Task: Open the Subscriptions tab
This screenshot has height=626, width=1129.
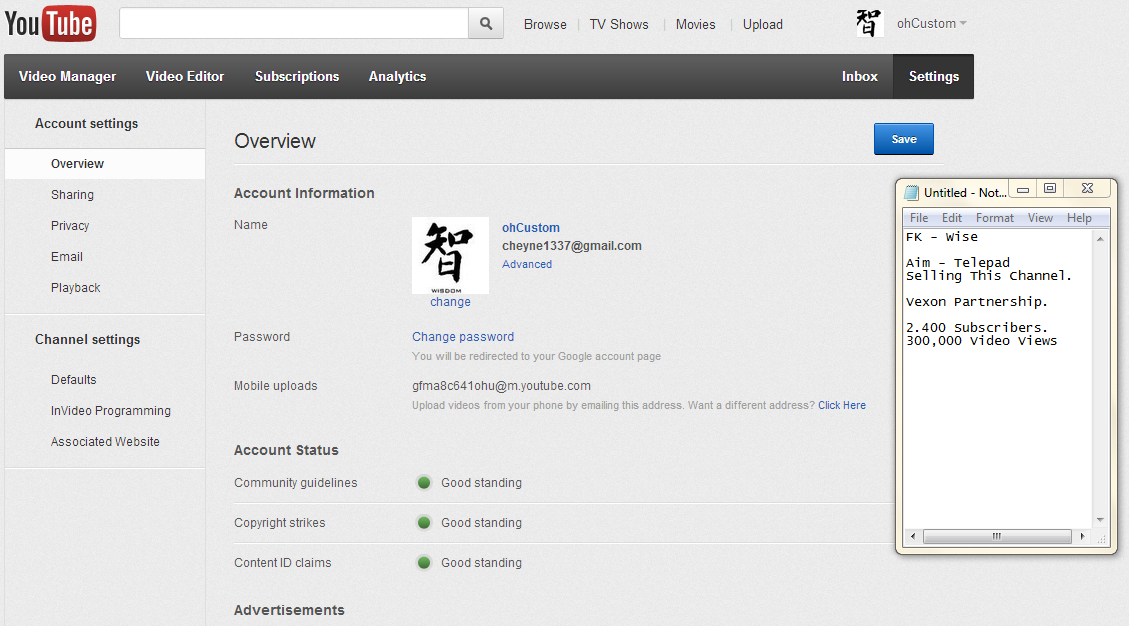Action: (x=297, y=76)
